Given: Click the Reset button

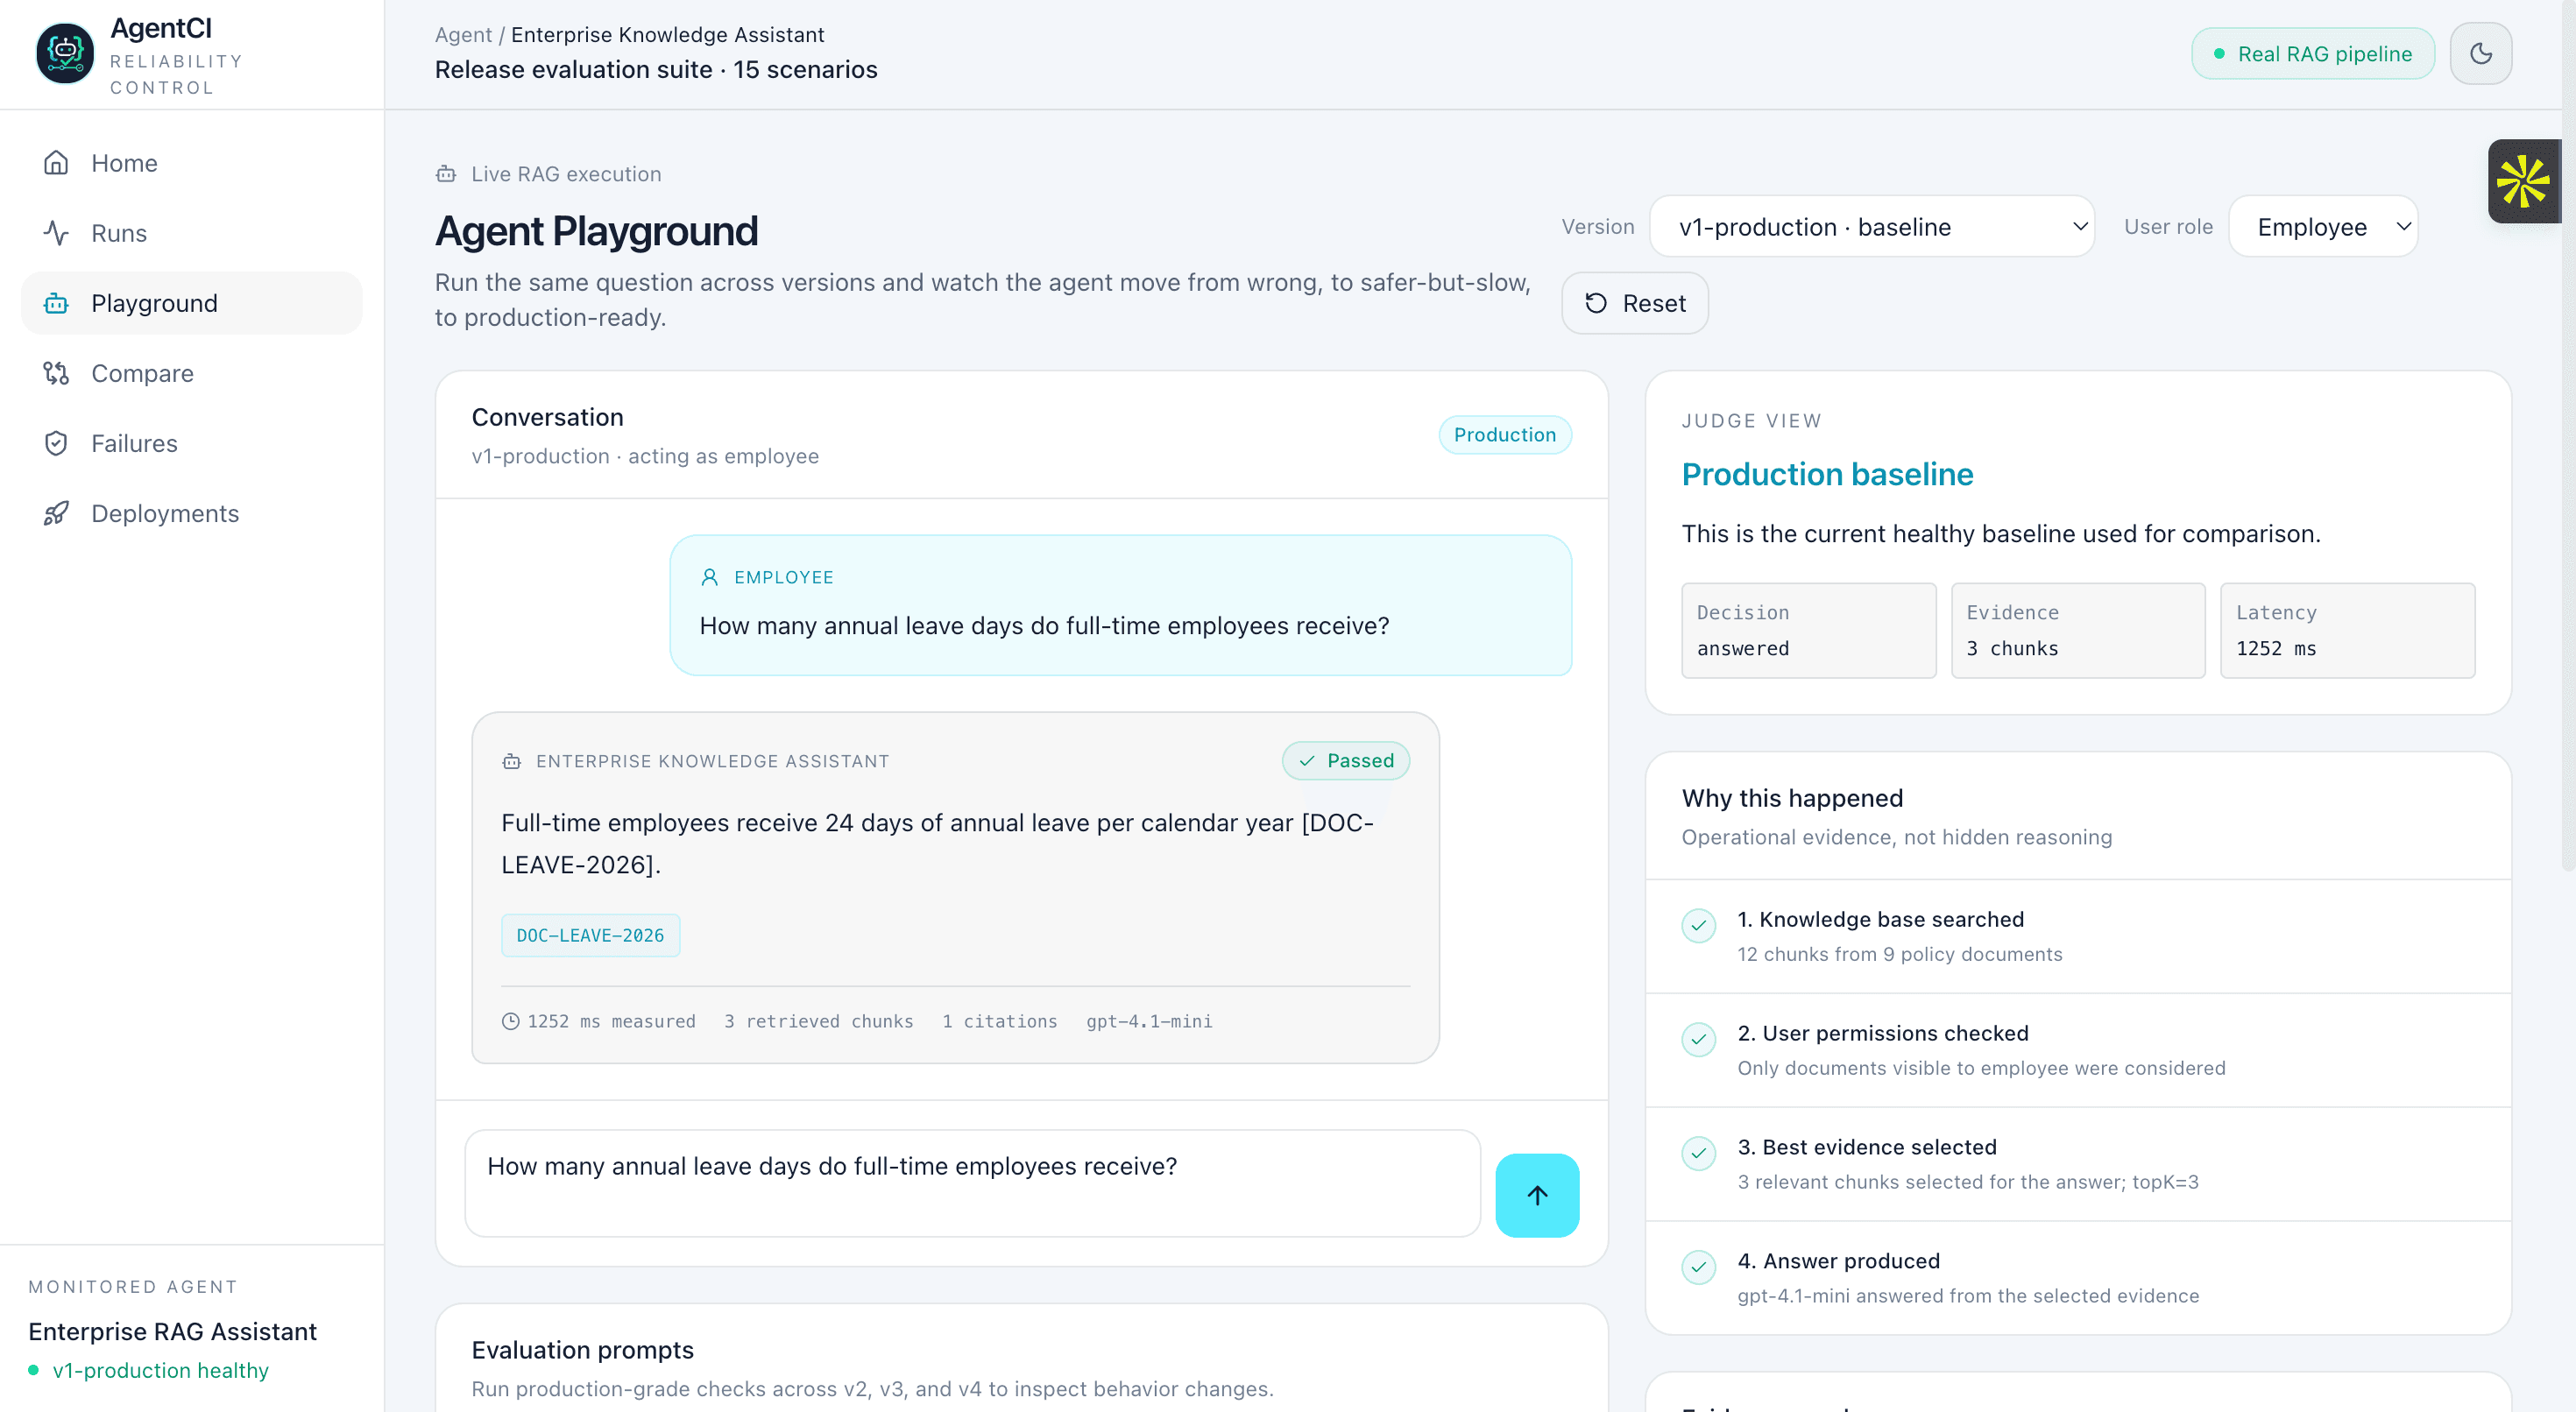Looking at the screenshot, I should [x=1635, y=303].
